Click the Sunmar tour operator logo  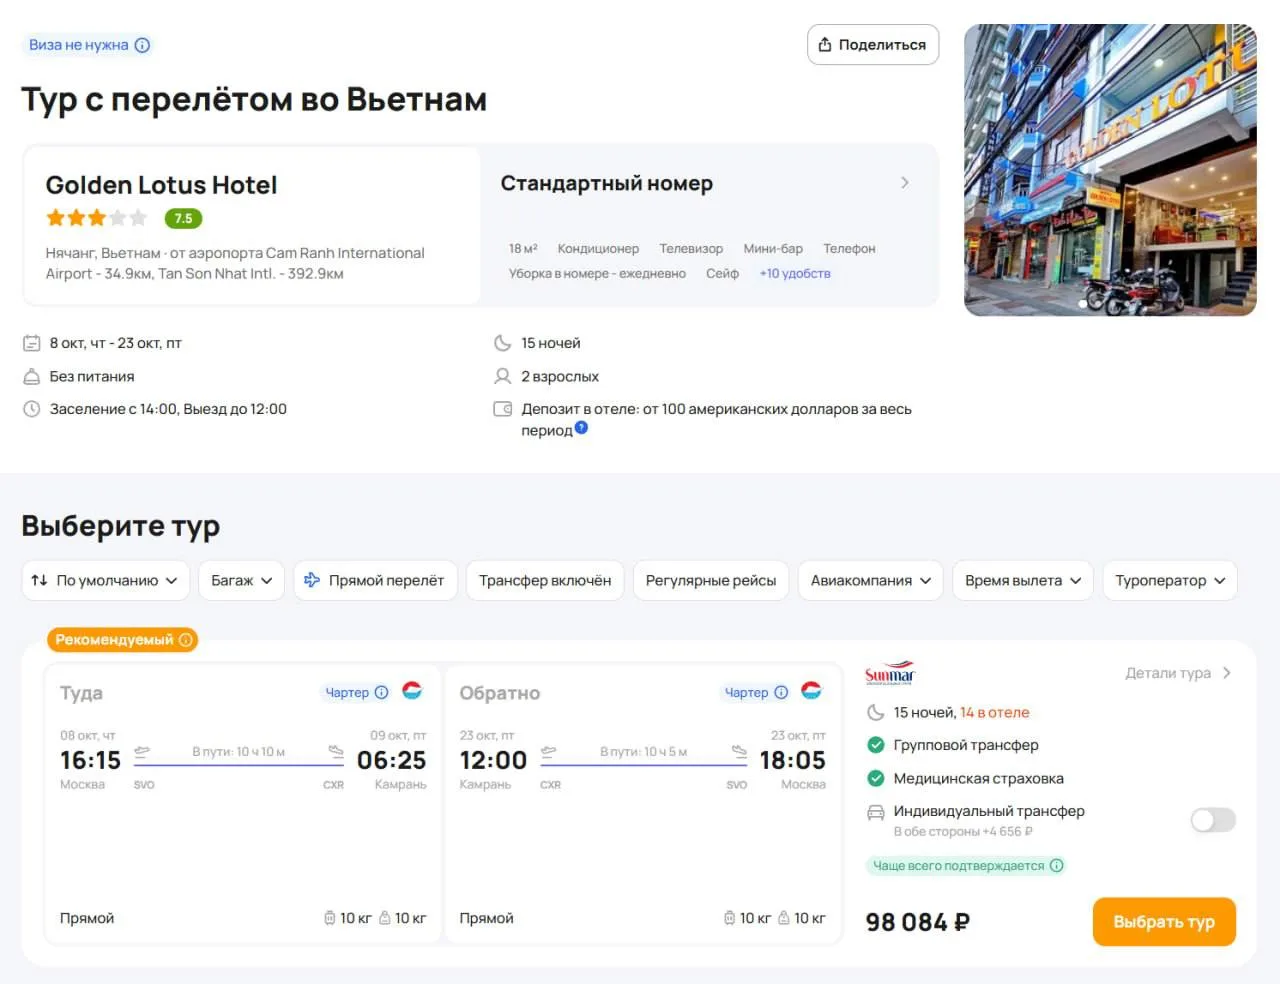point(890,673)
